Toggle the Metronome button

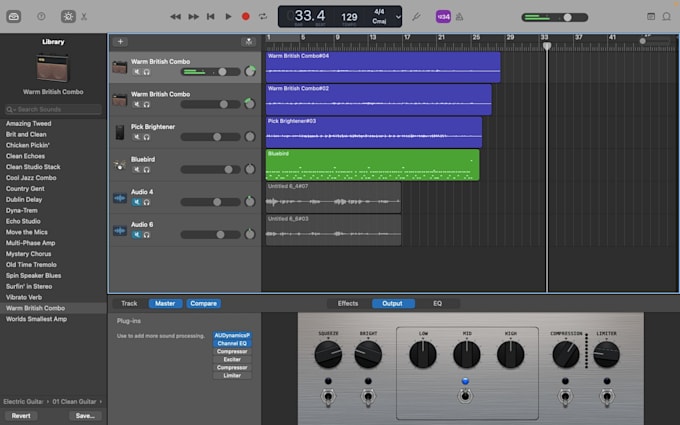click(459, 17)
